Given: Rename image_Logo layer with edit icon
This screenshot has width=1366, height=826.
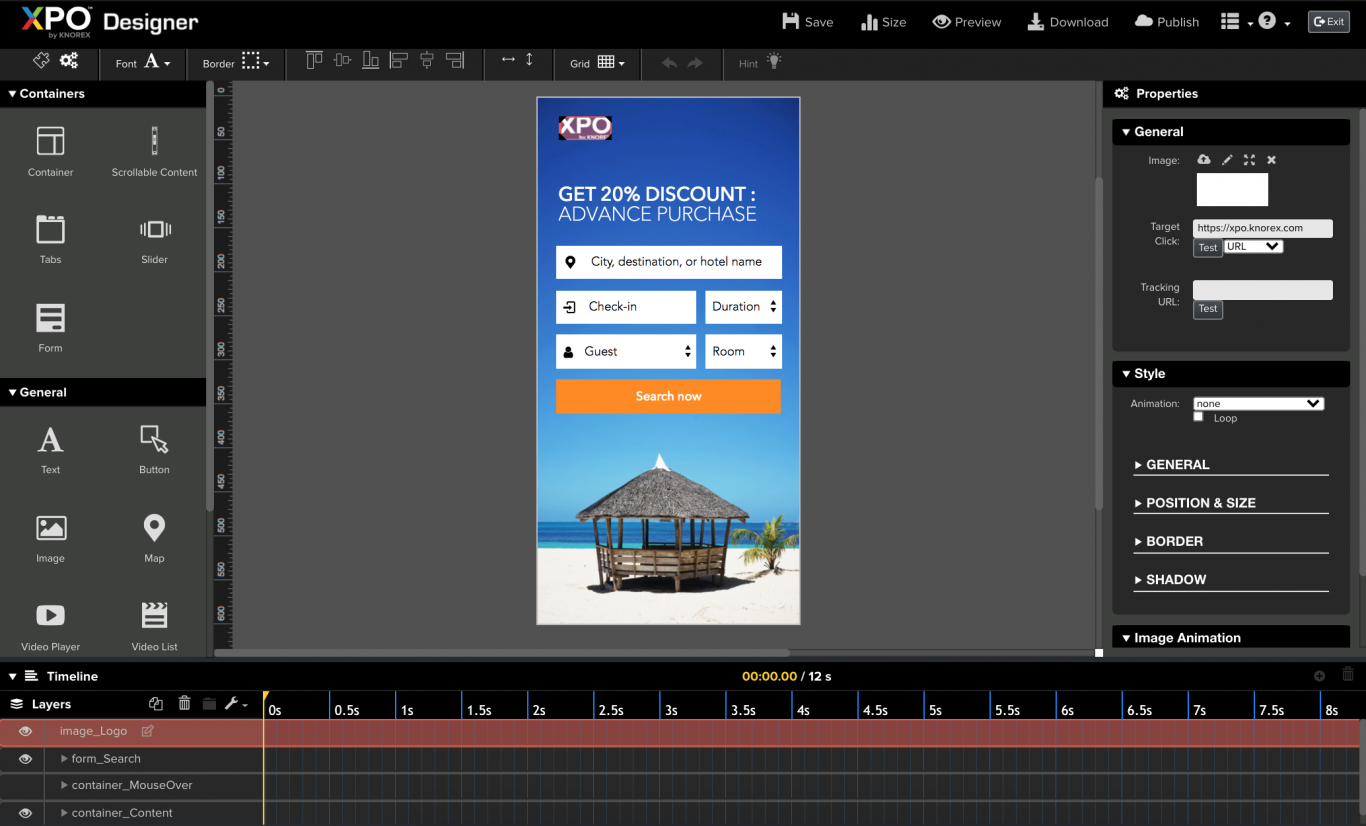Looking at the screenshot, I should click(x=148, y=731).
